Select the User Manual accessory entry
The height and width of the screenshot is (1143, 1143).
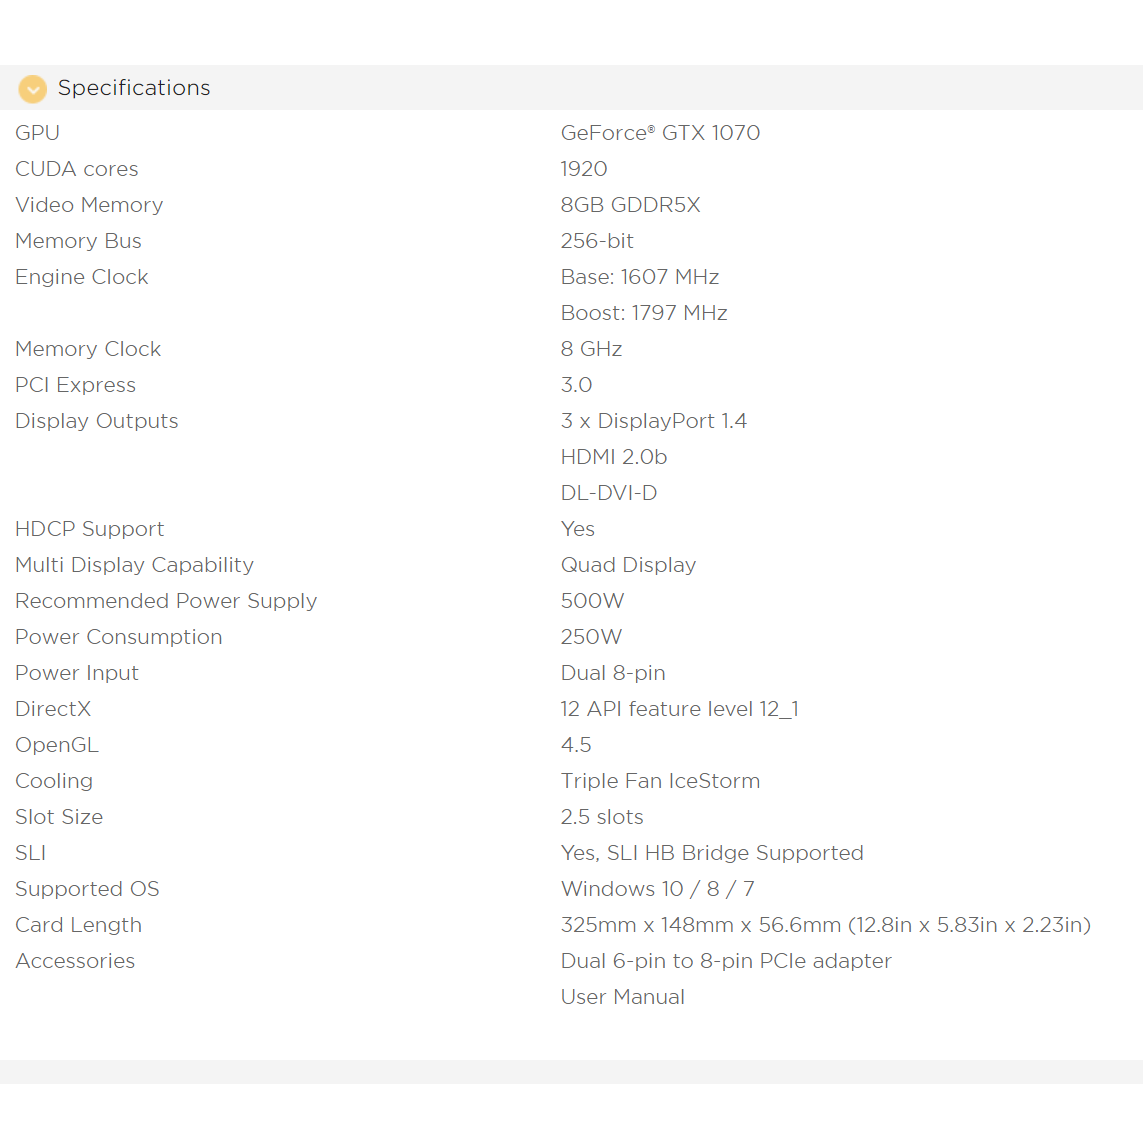click(623, 997)
